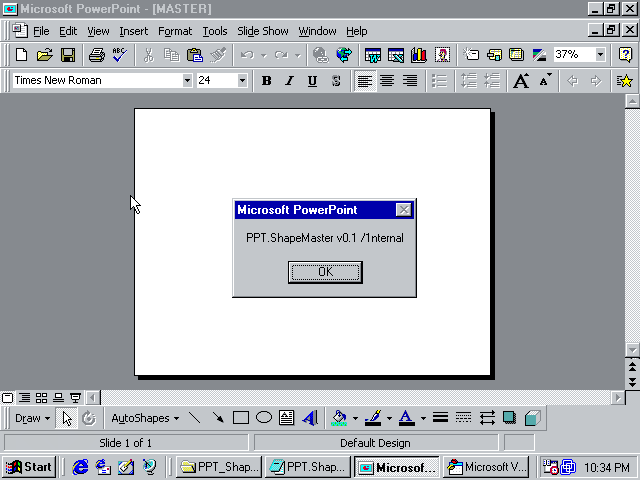Screen dimensions: 640x480
Task: Click the Decrease Font Size icon
Action: (545, 81)
